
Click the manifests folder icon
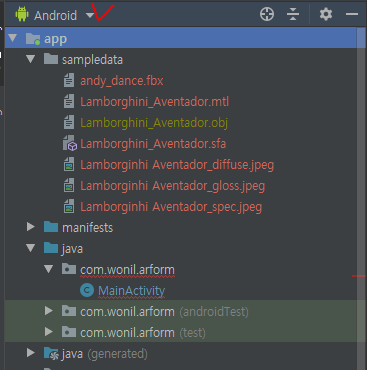tap(51, 227)
